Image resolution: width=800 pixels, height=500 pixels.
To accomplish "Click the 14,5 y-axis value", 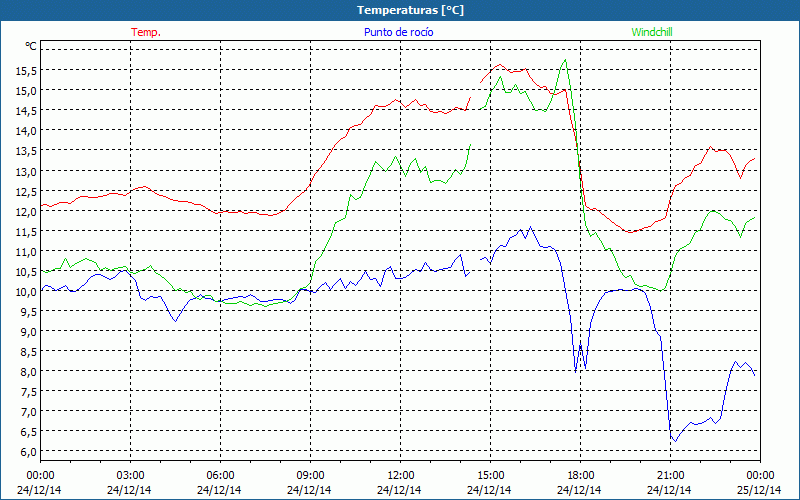I will (27, 111).
